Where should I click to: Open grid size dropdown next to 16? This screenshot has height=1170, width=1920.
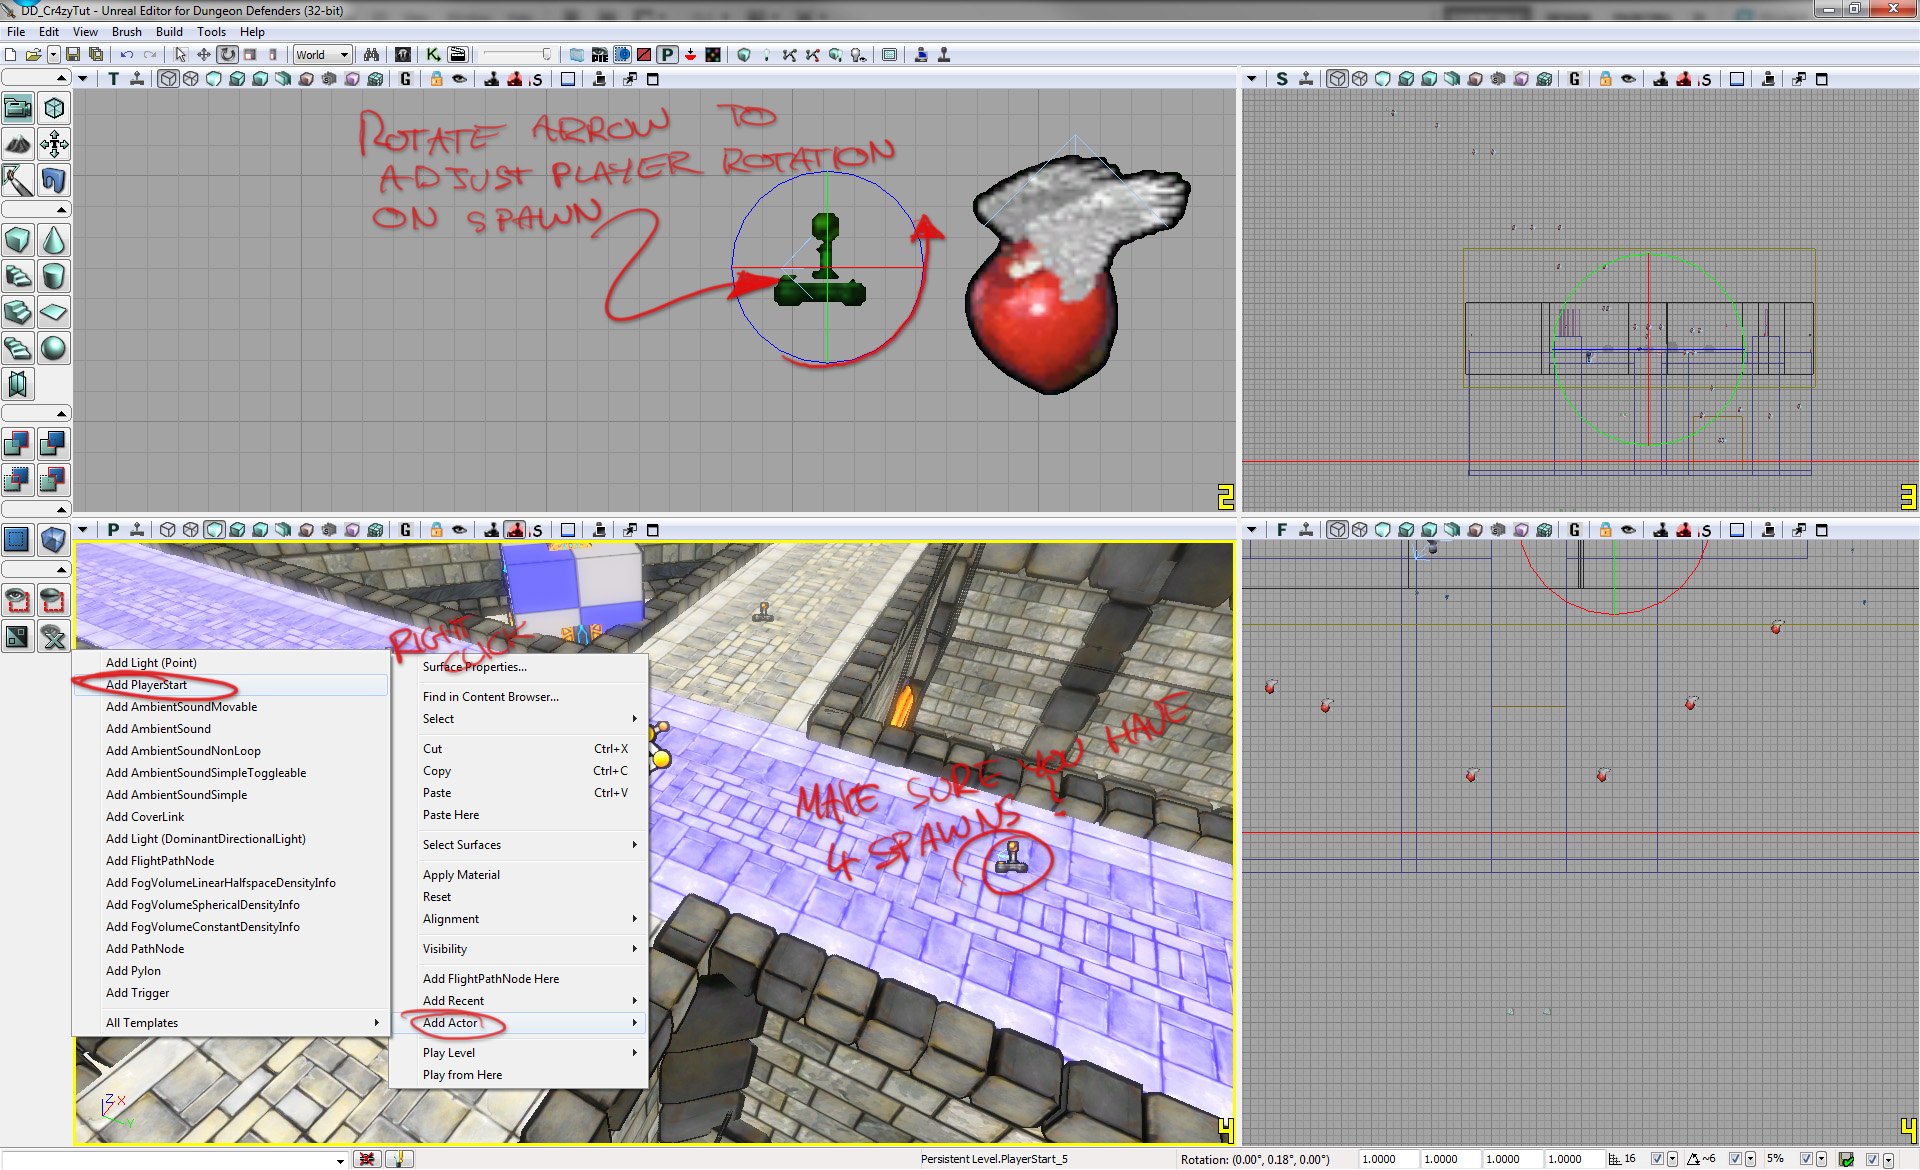point(1672,1159)
